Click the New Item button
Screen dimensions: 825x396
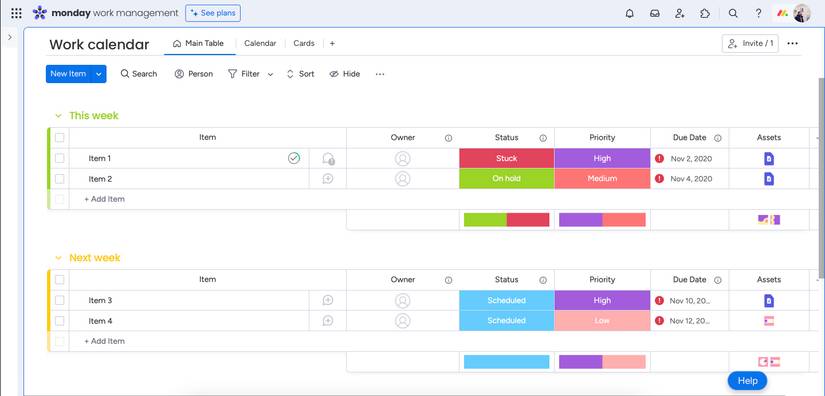(x=68, y=74)
